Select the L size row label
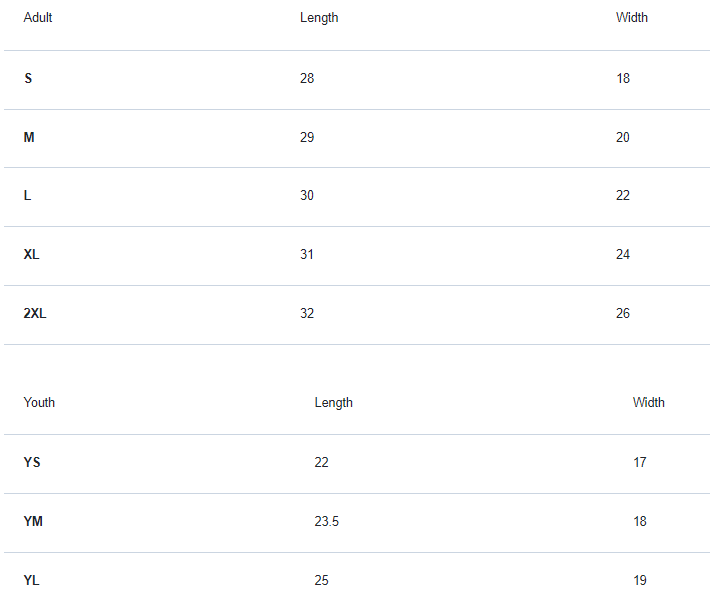Image resolution: width=710 pixels, height=609 pixels. pyautogui.click(x=28, y=196)
